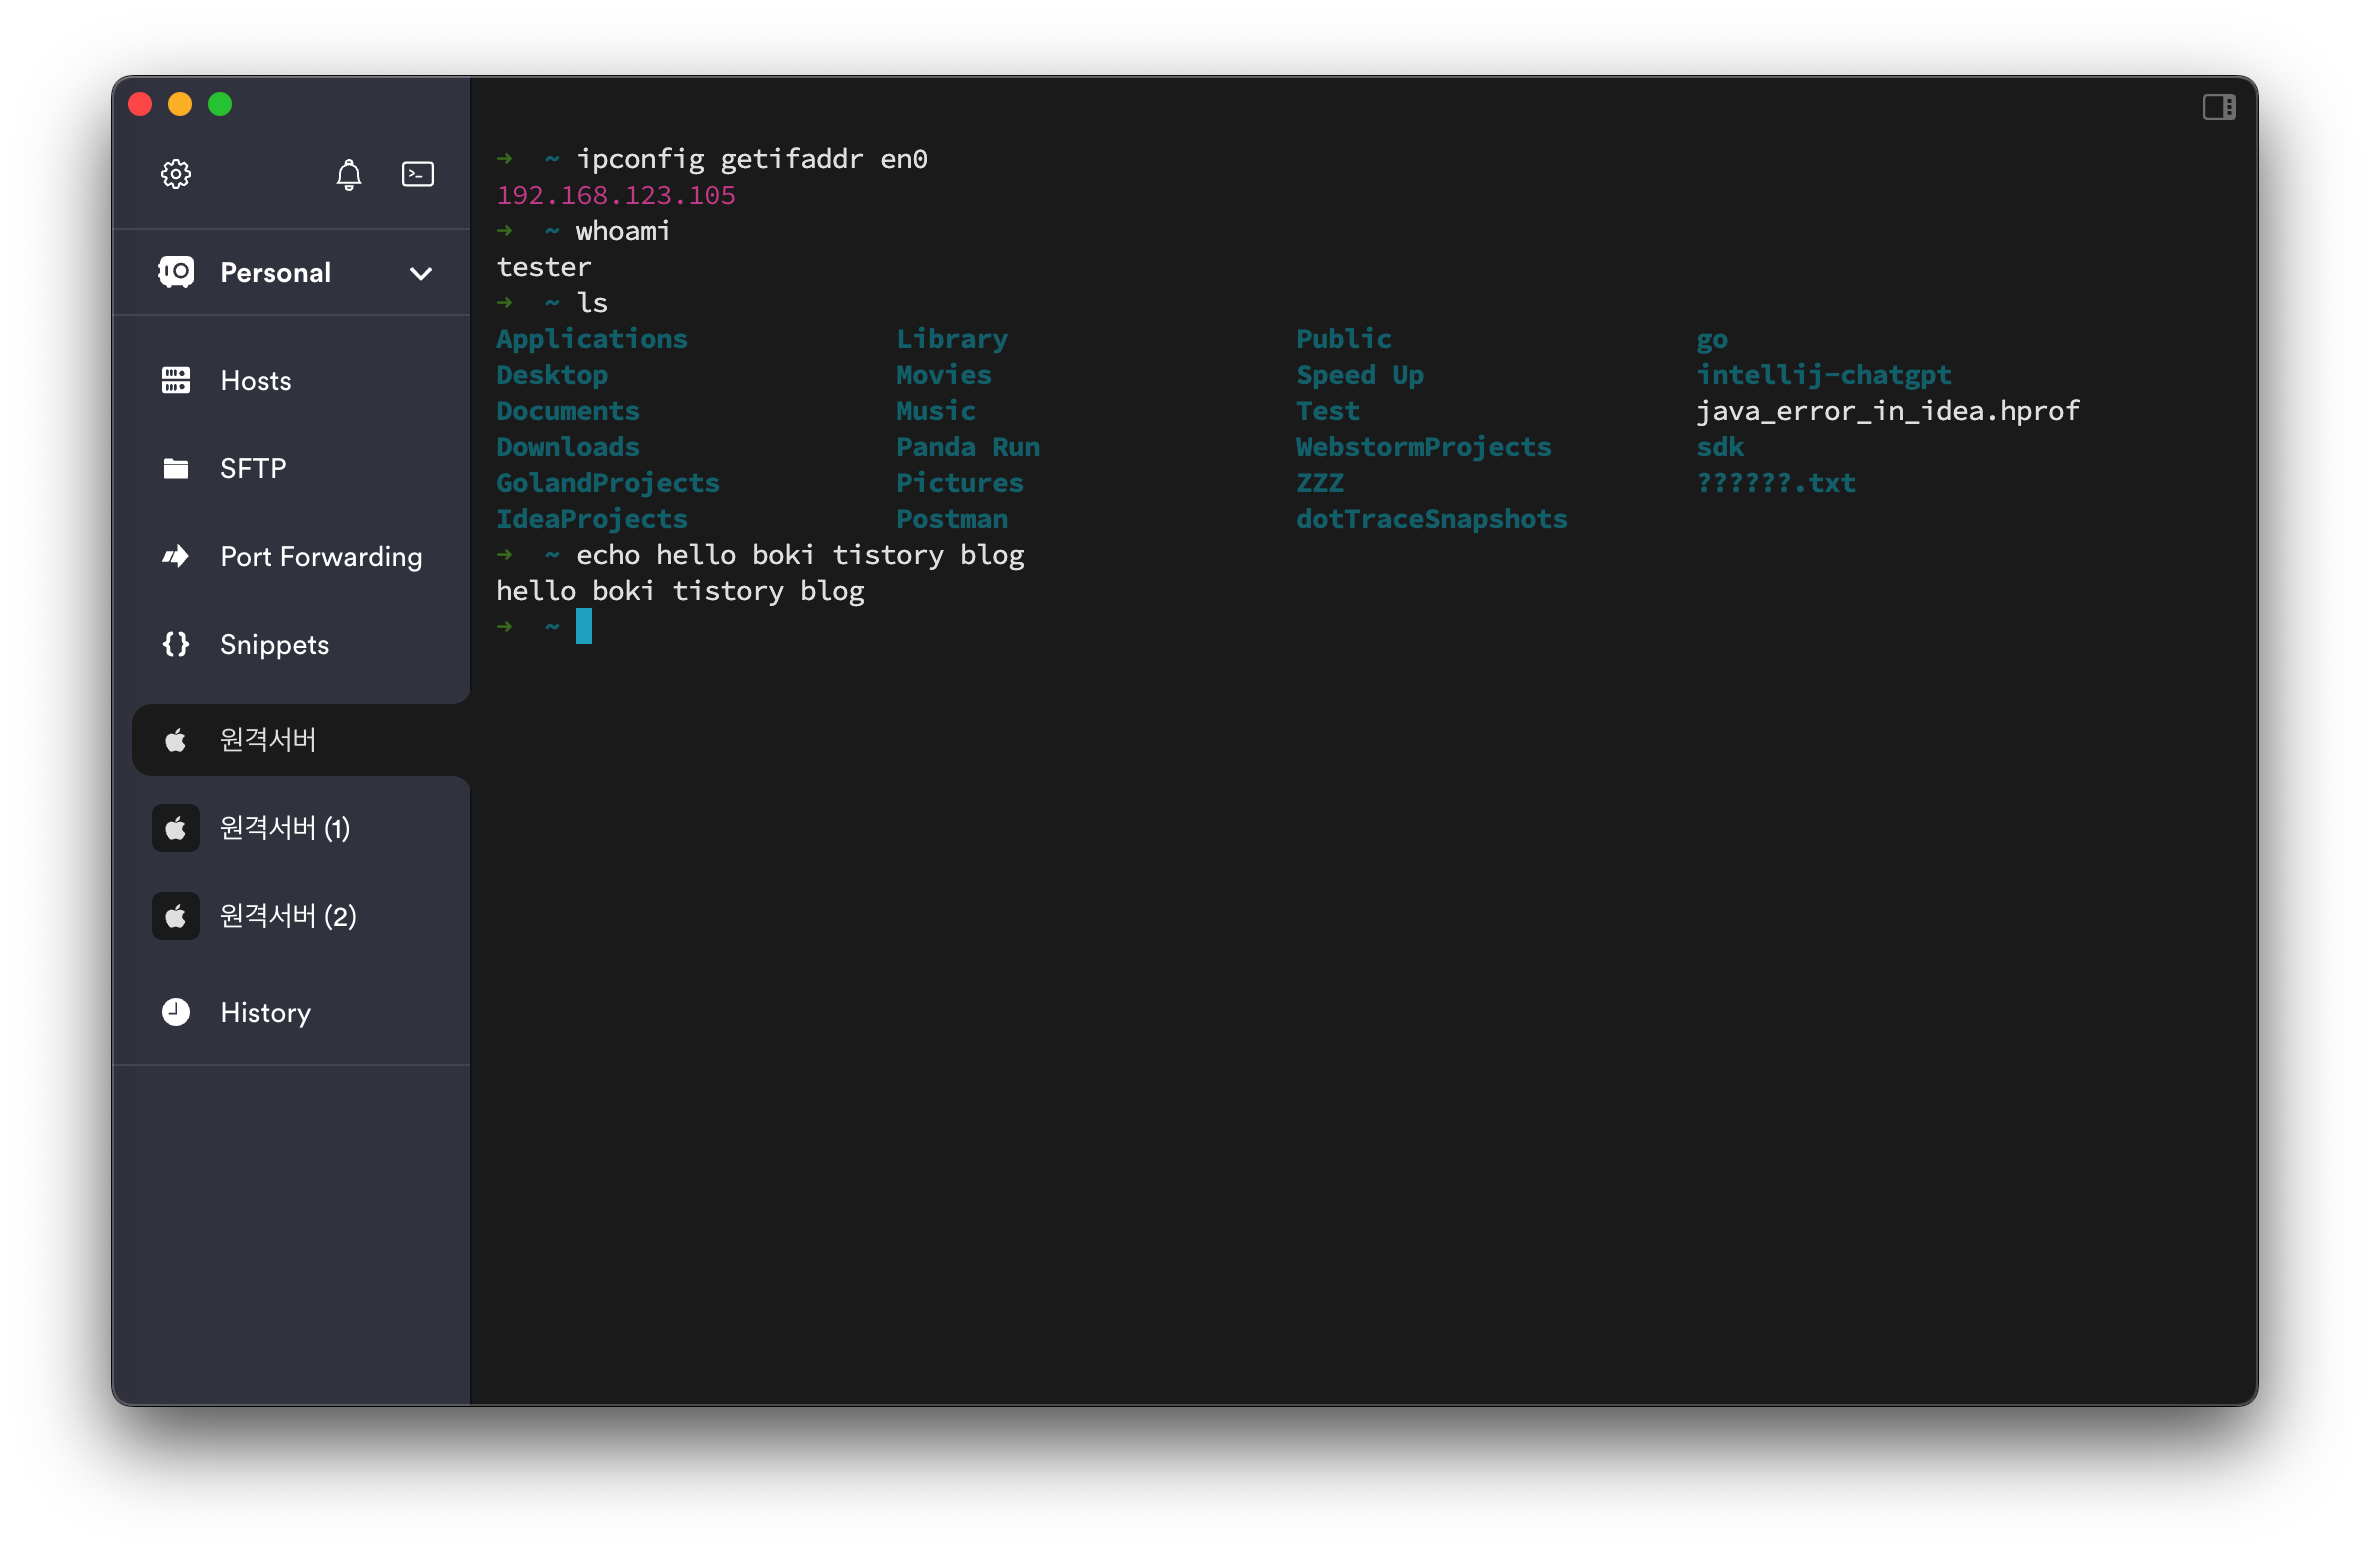Open the Hosts section
Viewport: 2370px width, 1554px height.
pyautogui.click(x=256, y=380)
